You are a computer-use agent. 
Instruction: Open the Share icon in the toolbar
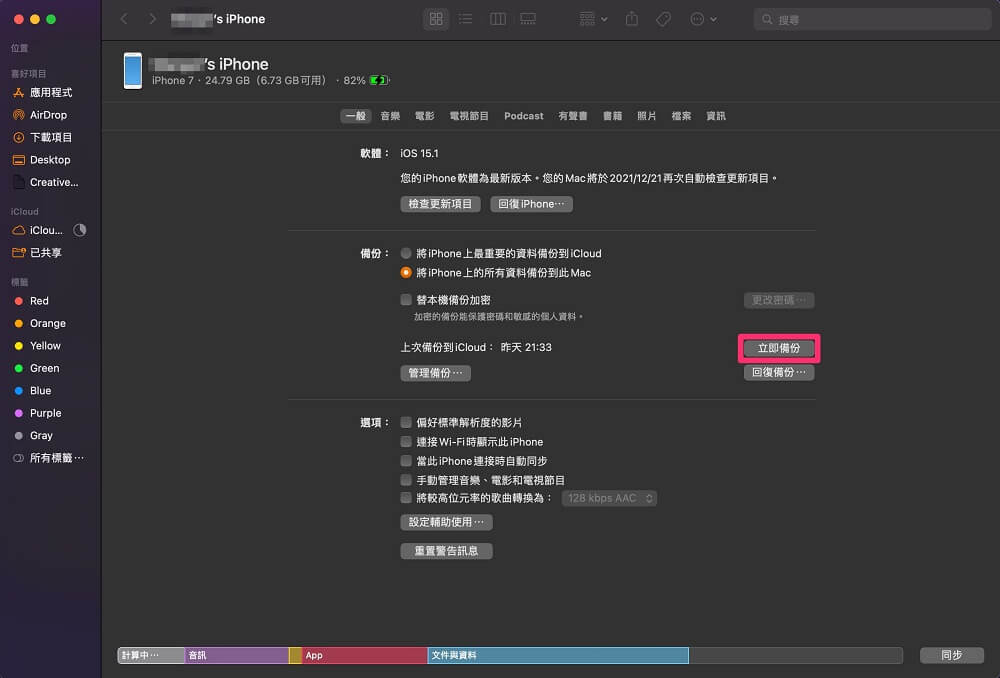coord(631,19)
